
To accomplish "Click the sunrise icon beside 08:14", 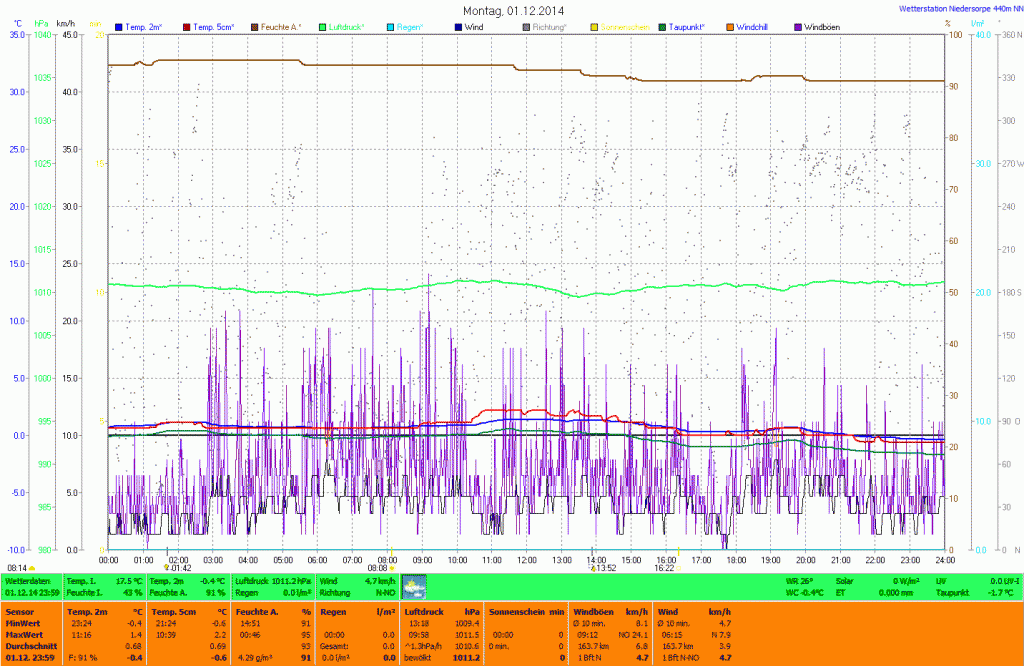I will [x=33, y=568].
